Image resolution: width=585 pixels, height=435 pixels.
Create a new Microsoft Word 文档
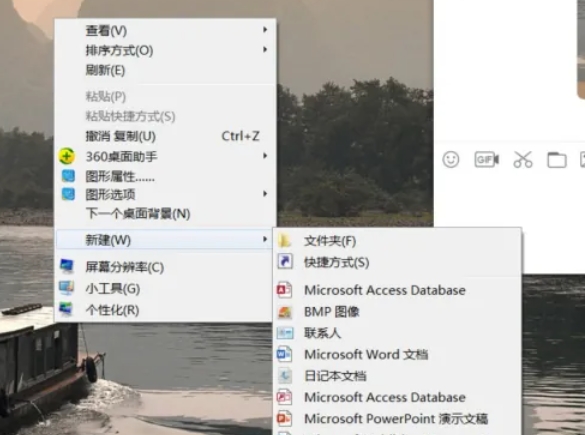[x=398, y=354]
